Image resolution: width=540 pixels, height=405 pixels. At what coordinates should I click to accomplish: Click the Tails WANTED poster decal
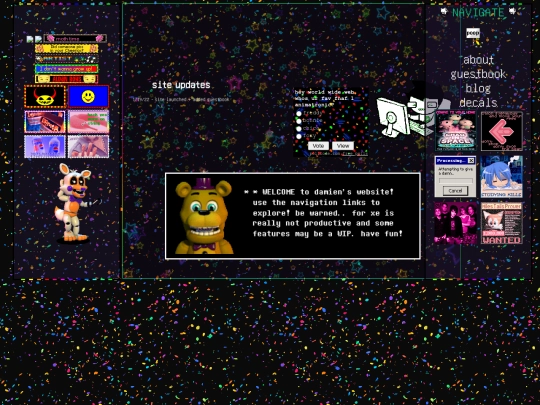pos(501,223)
